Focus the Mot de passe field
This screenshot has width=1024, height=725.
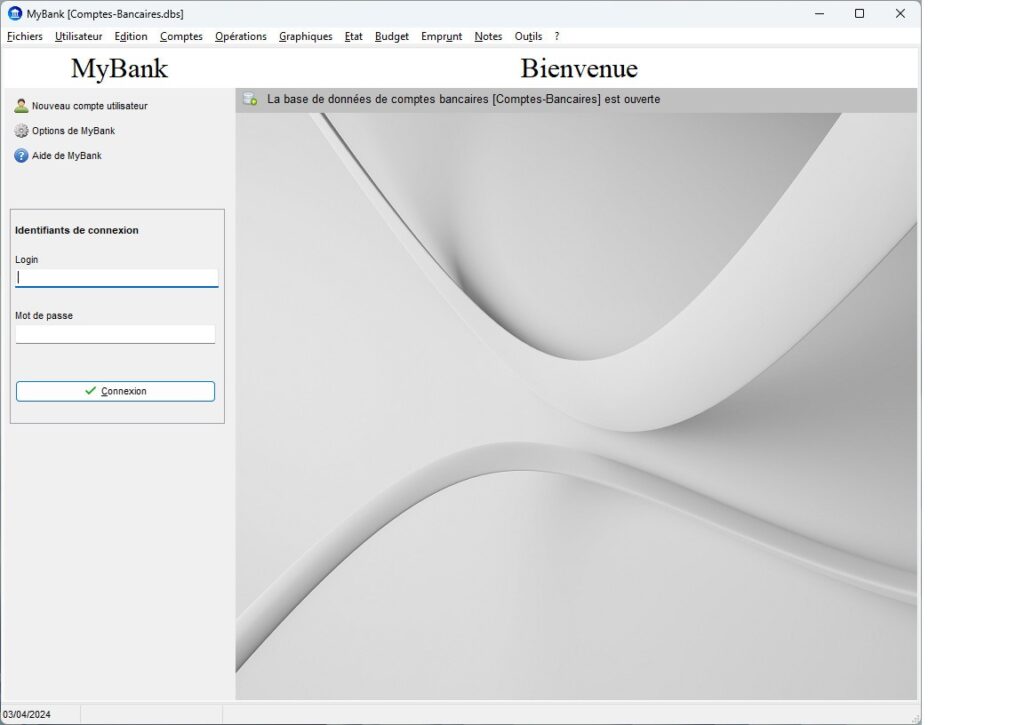pos(115,334)
